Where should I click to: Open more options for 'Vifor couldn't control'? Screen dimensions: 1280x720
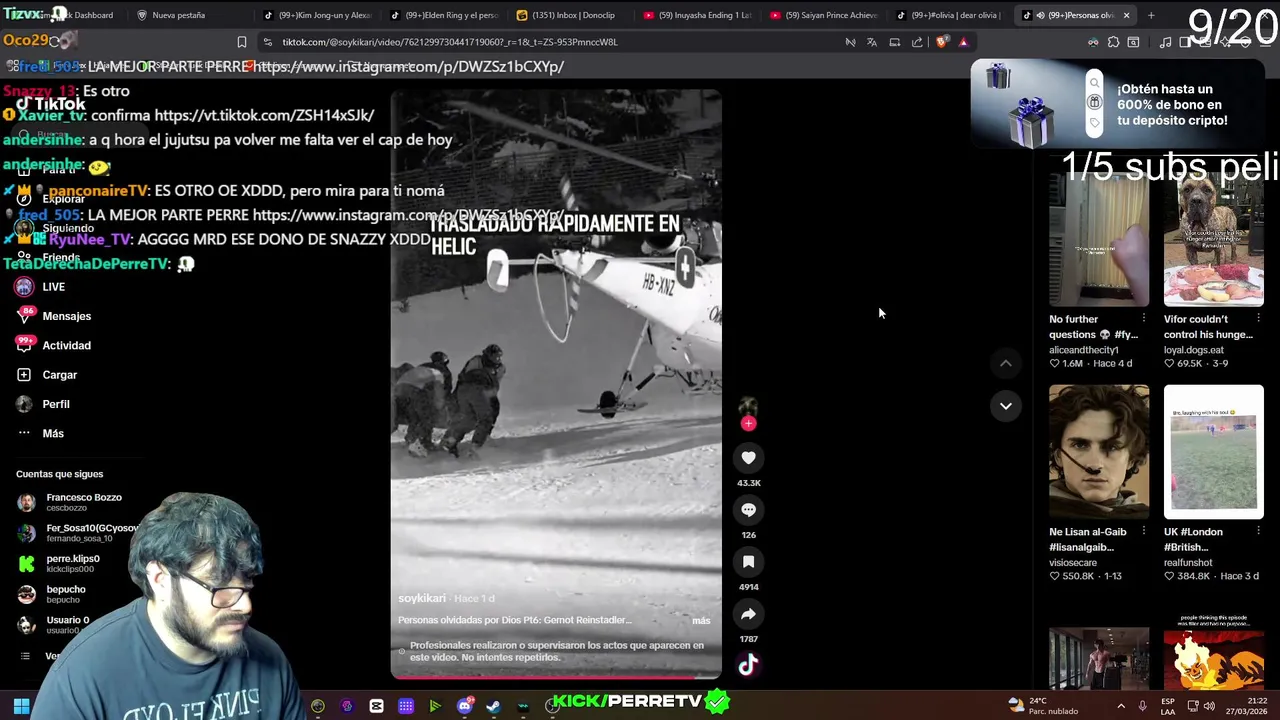click(1258, 319)
